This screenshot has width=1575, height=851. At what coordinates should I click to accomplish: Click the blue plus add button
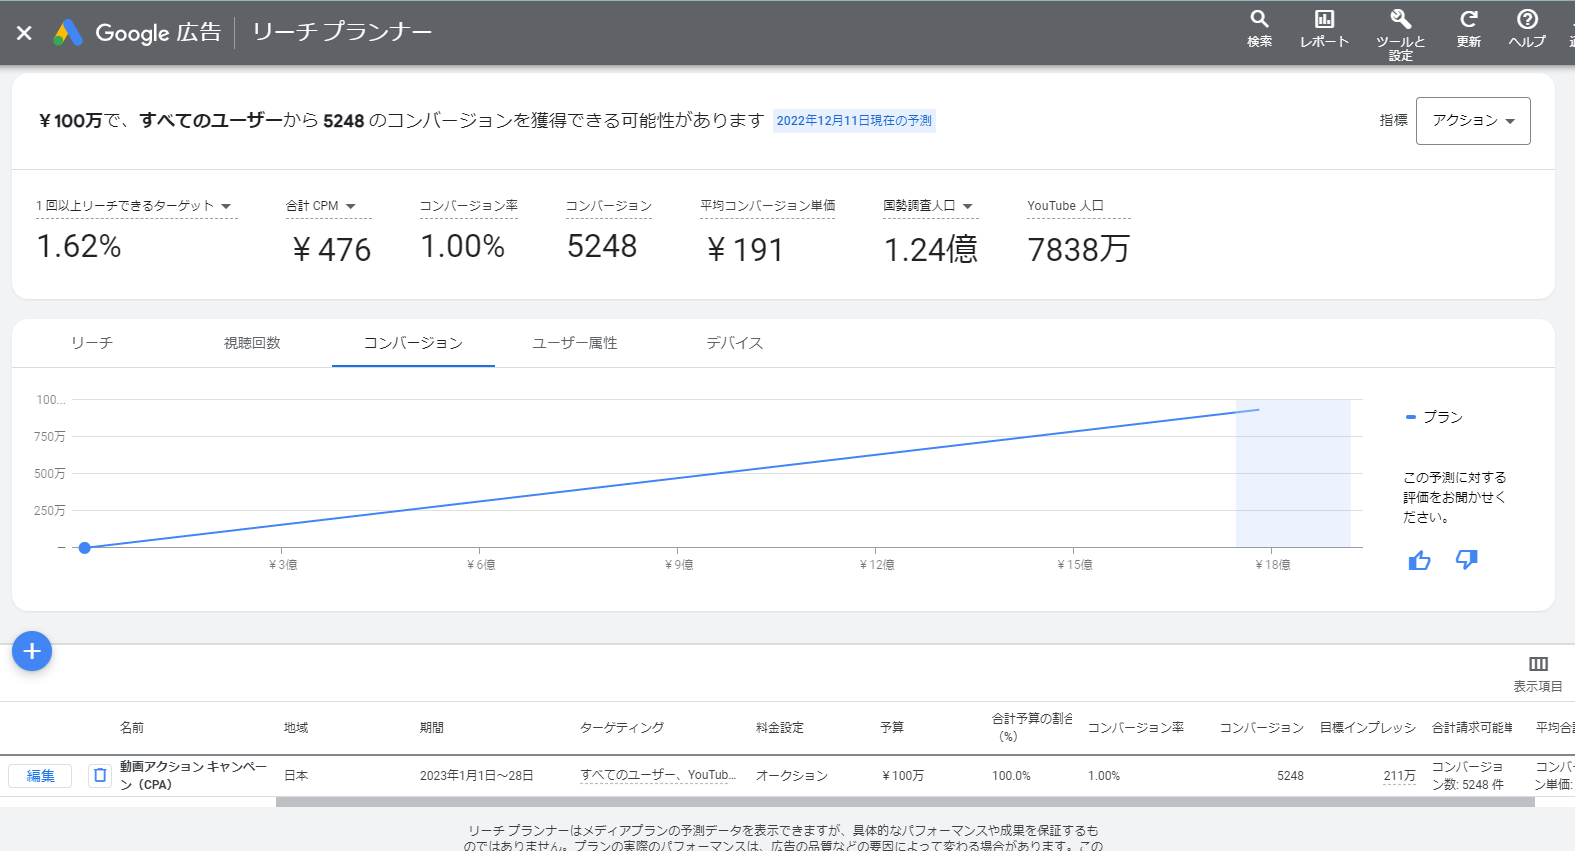click(32, 651)
